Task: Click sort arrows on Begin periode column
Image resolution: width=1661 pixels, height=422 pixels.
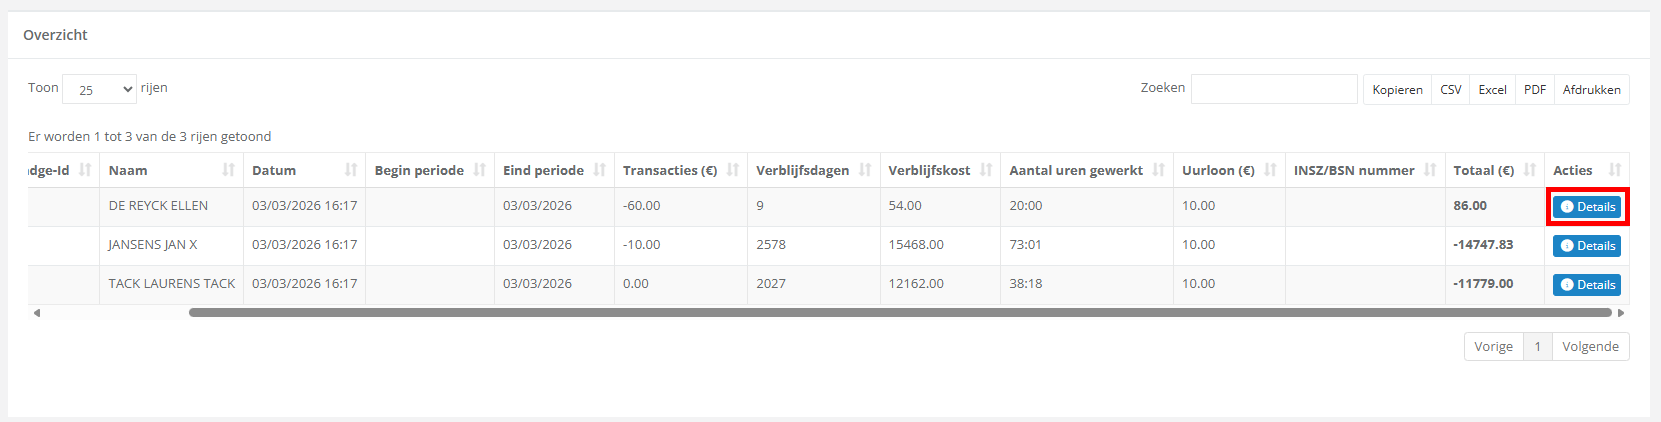Action: pos(480,170)
